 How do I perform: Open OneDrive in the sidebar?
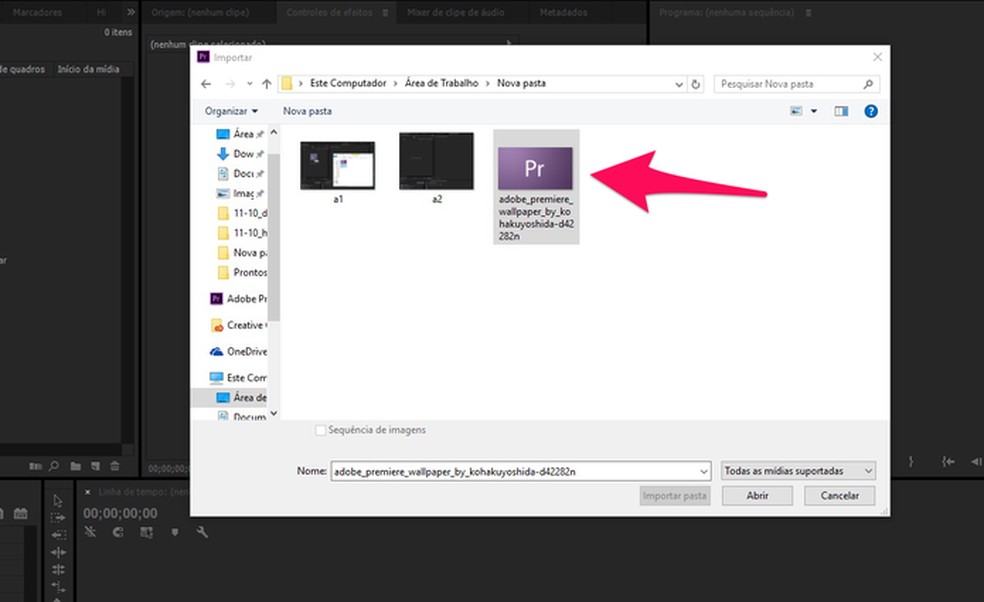[238, 352]
